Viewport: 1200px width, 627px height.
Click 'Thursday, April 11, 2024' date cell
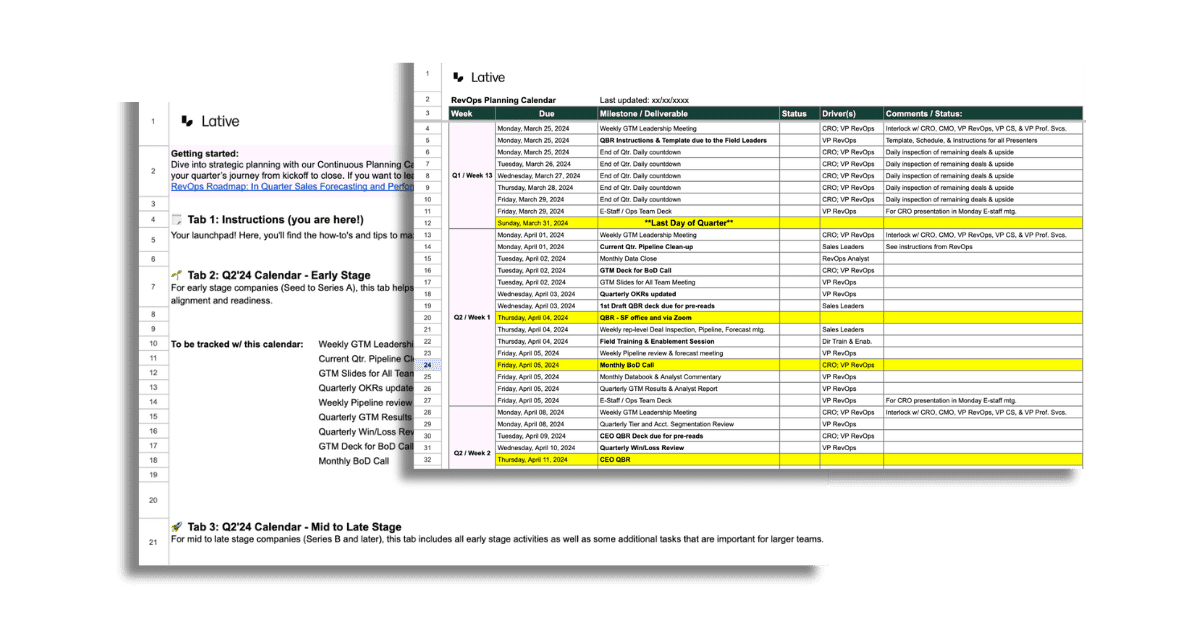[545, 460]
